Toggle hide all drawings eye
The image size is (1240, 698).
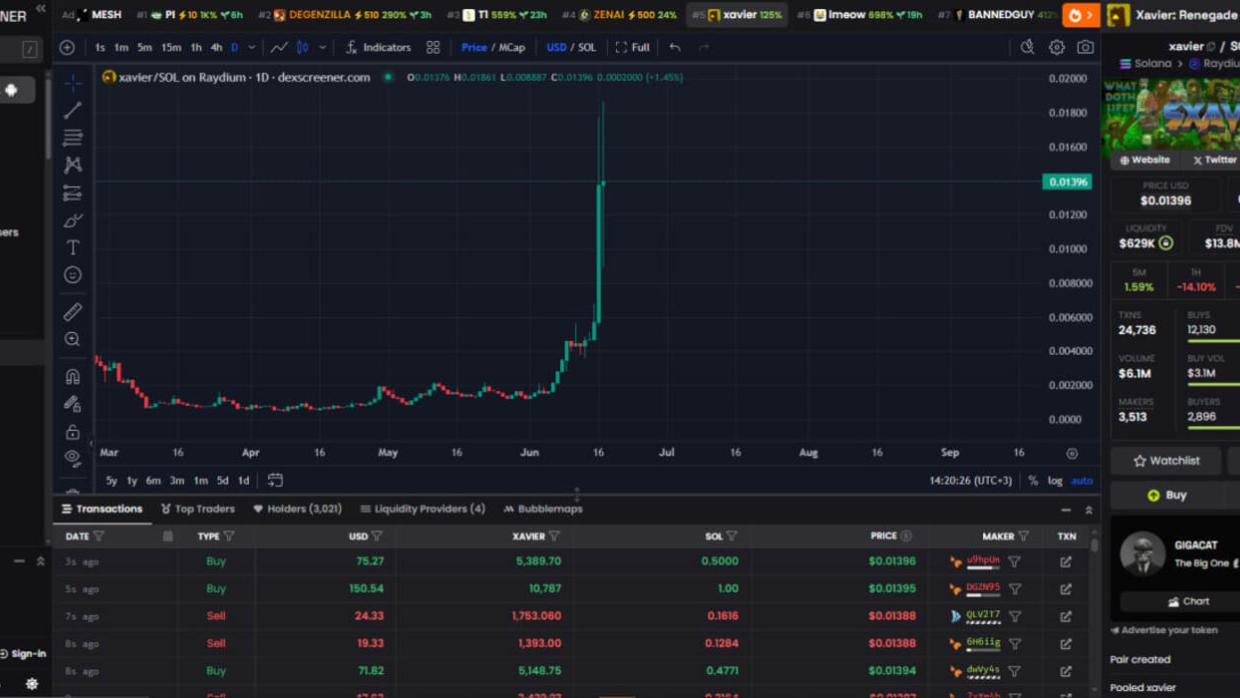pyautogui.click(x=72, y=459)
